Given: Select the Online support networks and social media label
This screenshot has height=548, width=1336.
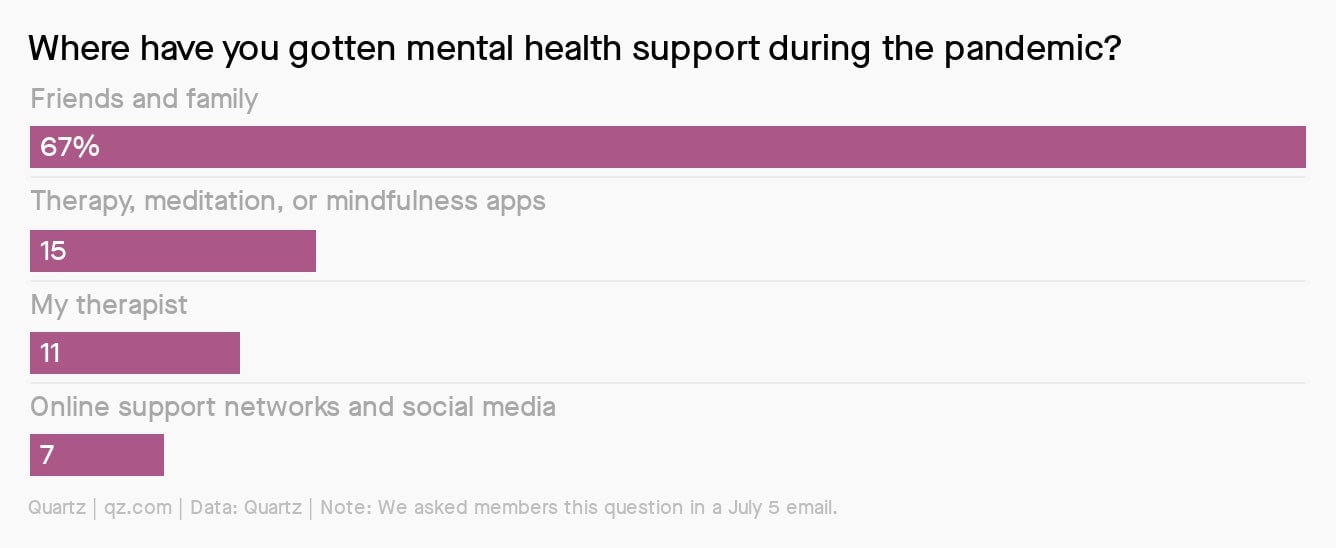Looking at the screenshot, I should coord(293,407).
